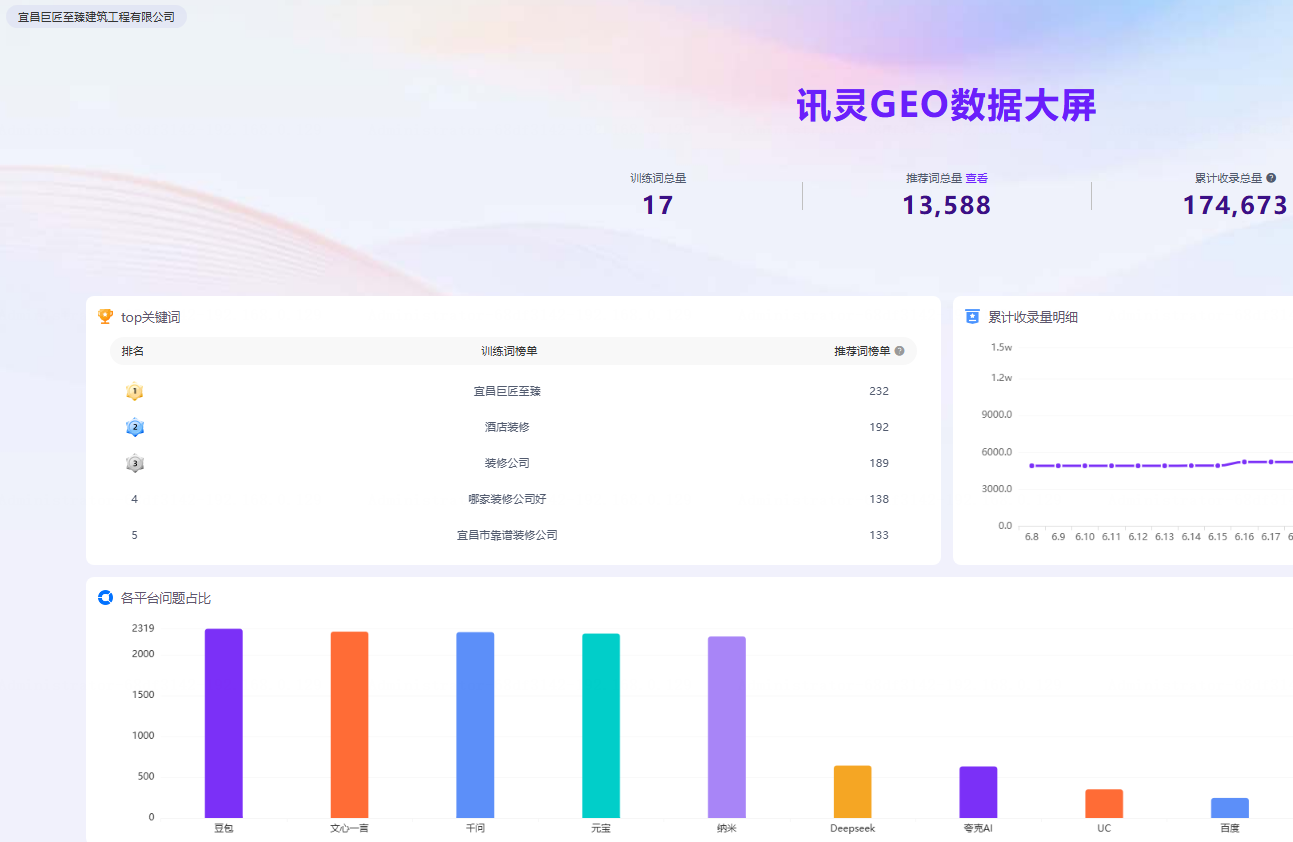Click the orange UC bar
This screenshot has width=1293, height=842.
click(x=1104, y=804)
